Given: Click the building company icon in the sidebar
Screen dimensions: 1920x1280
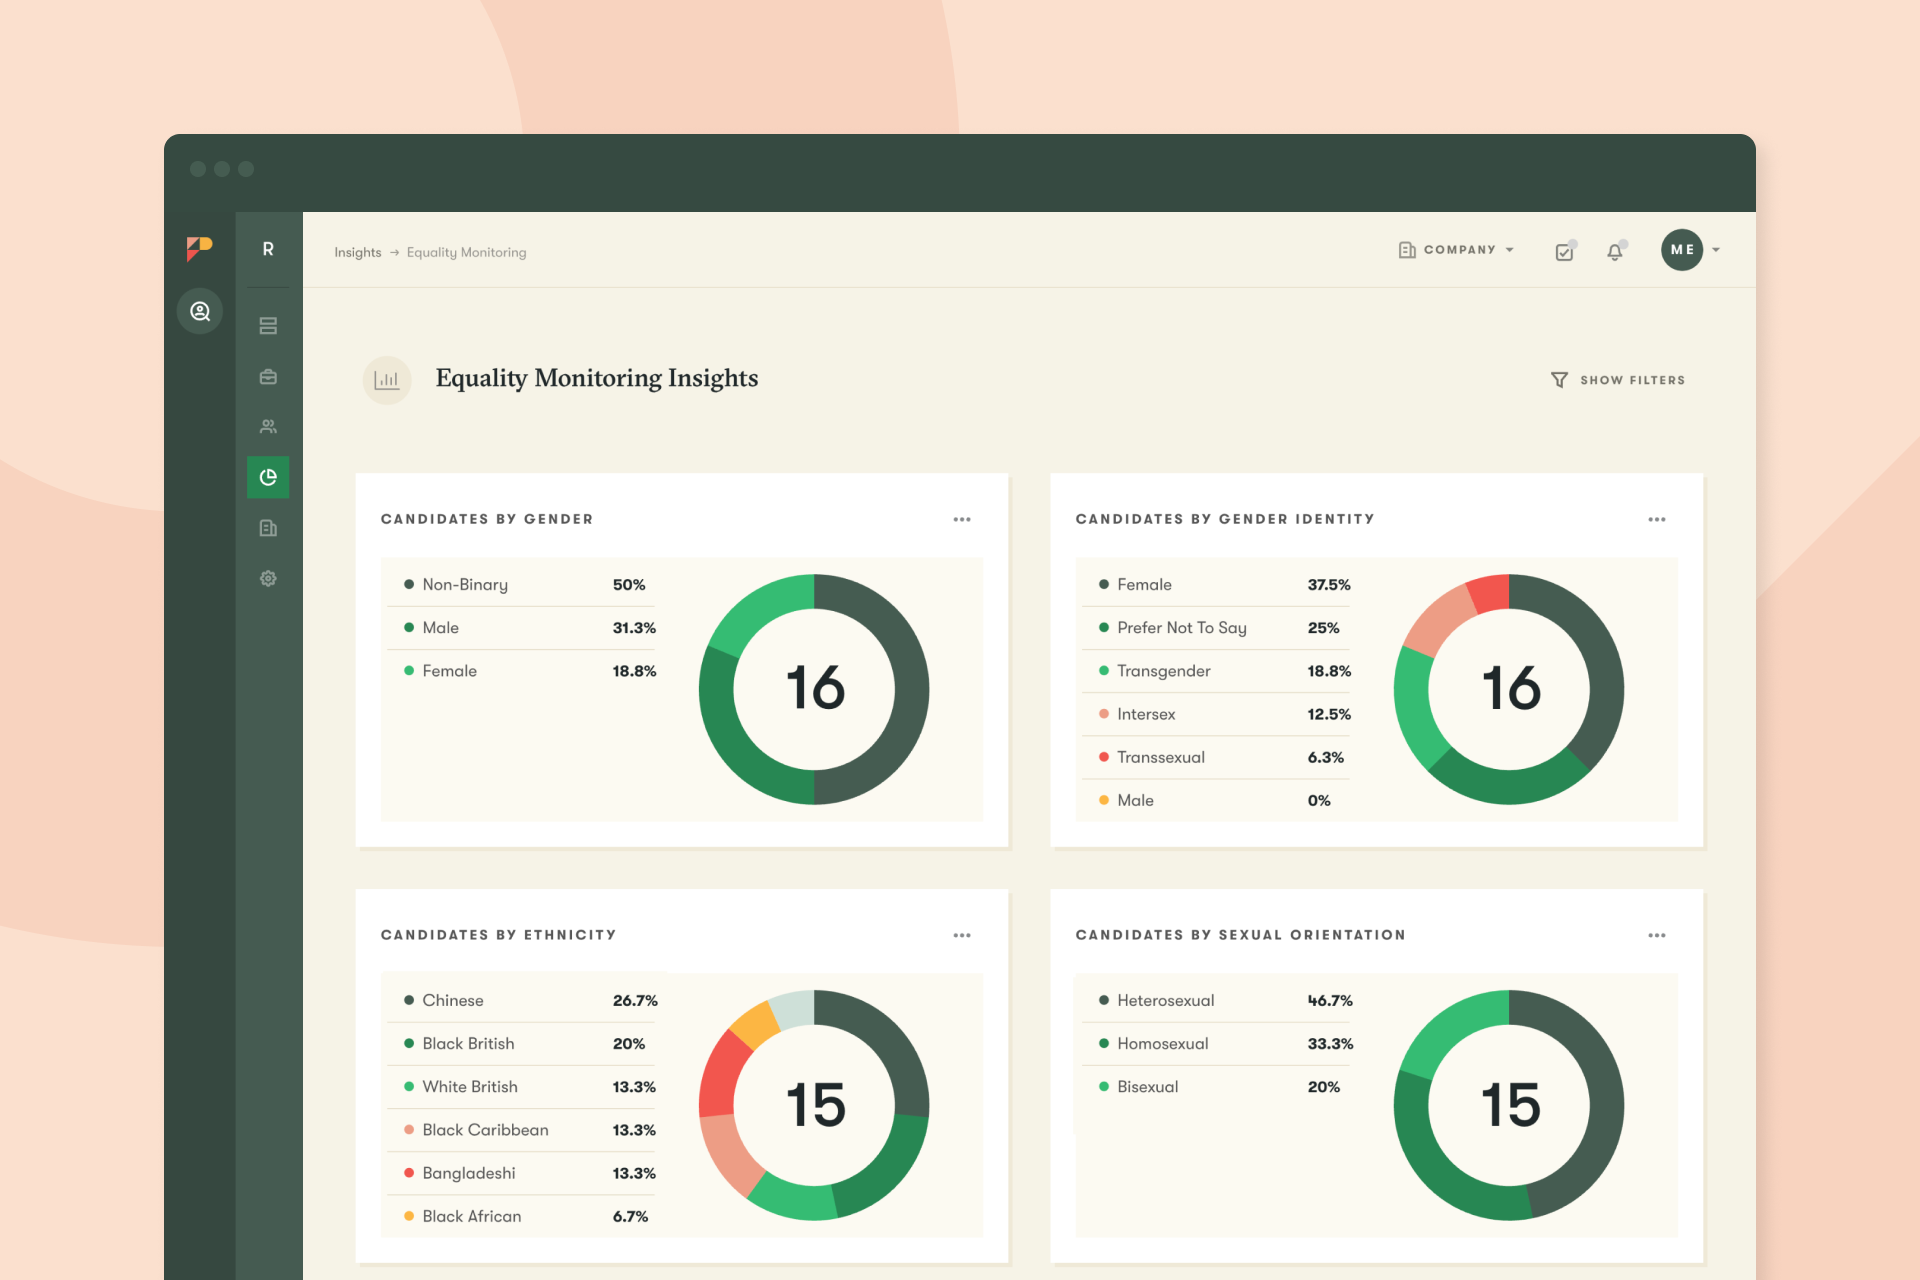Looking at the screenshot, I should coord(268,528).
